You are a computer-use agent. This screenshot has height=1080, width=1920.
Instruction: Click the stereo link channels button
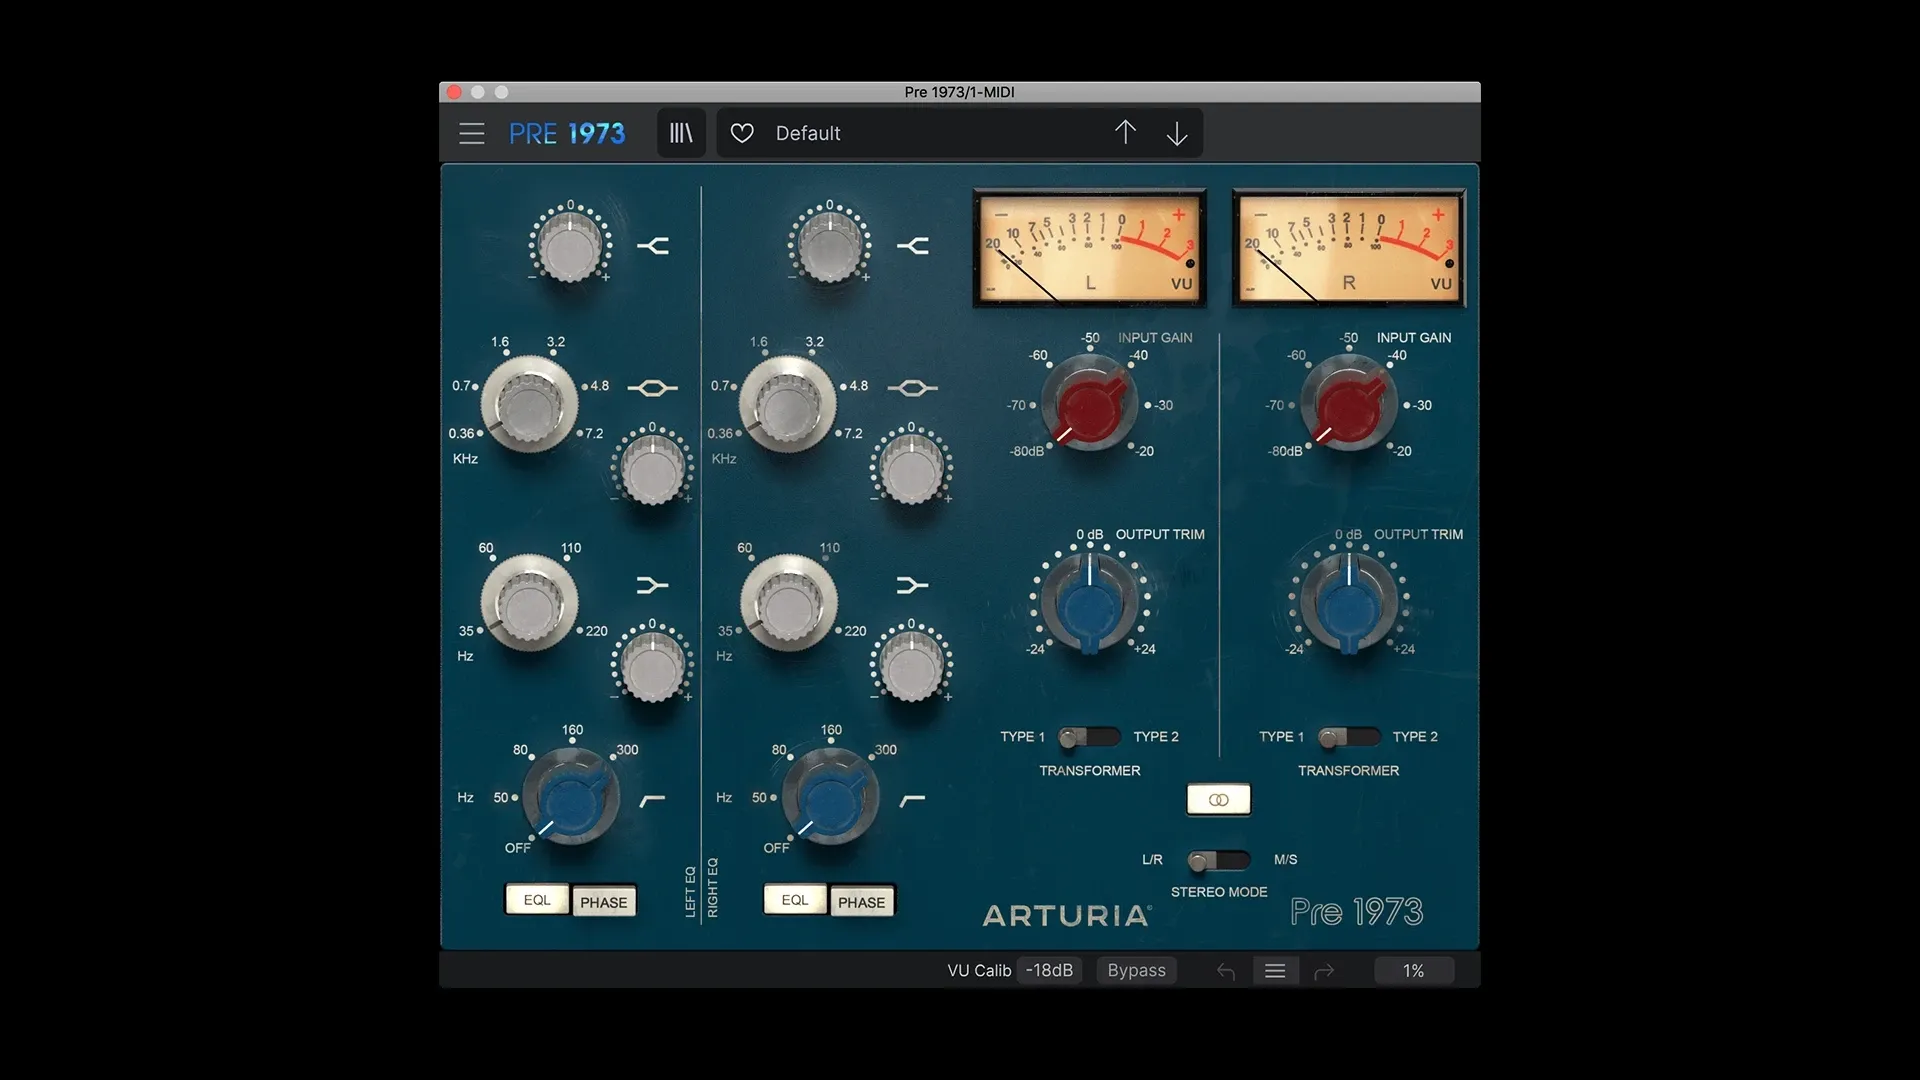click(x=1218, y=799)
